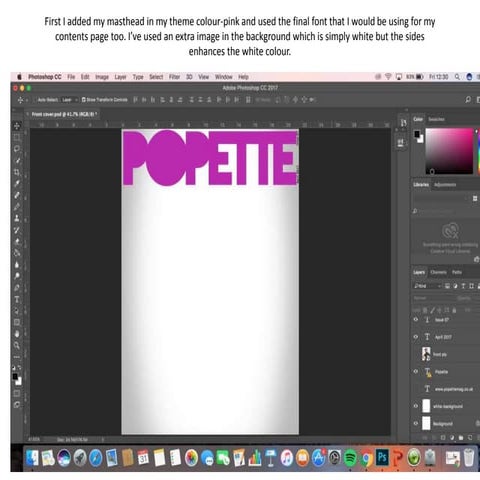Open the Window menu
480x480 pixels.
(223, 77)
